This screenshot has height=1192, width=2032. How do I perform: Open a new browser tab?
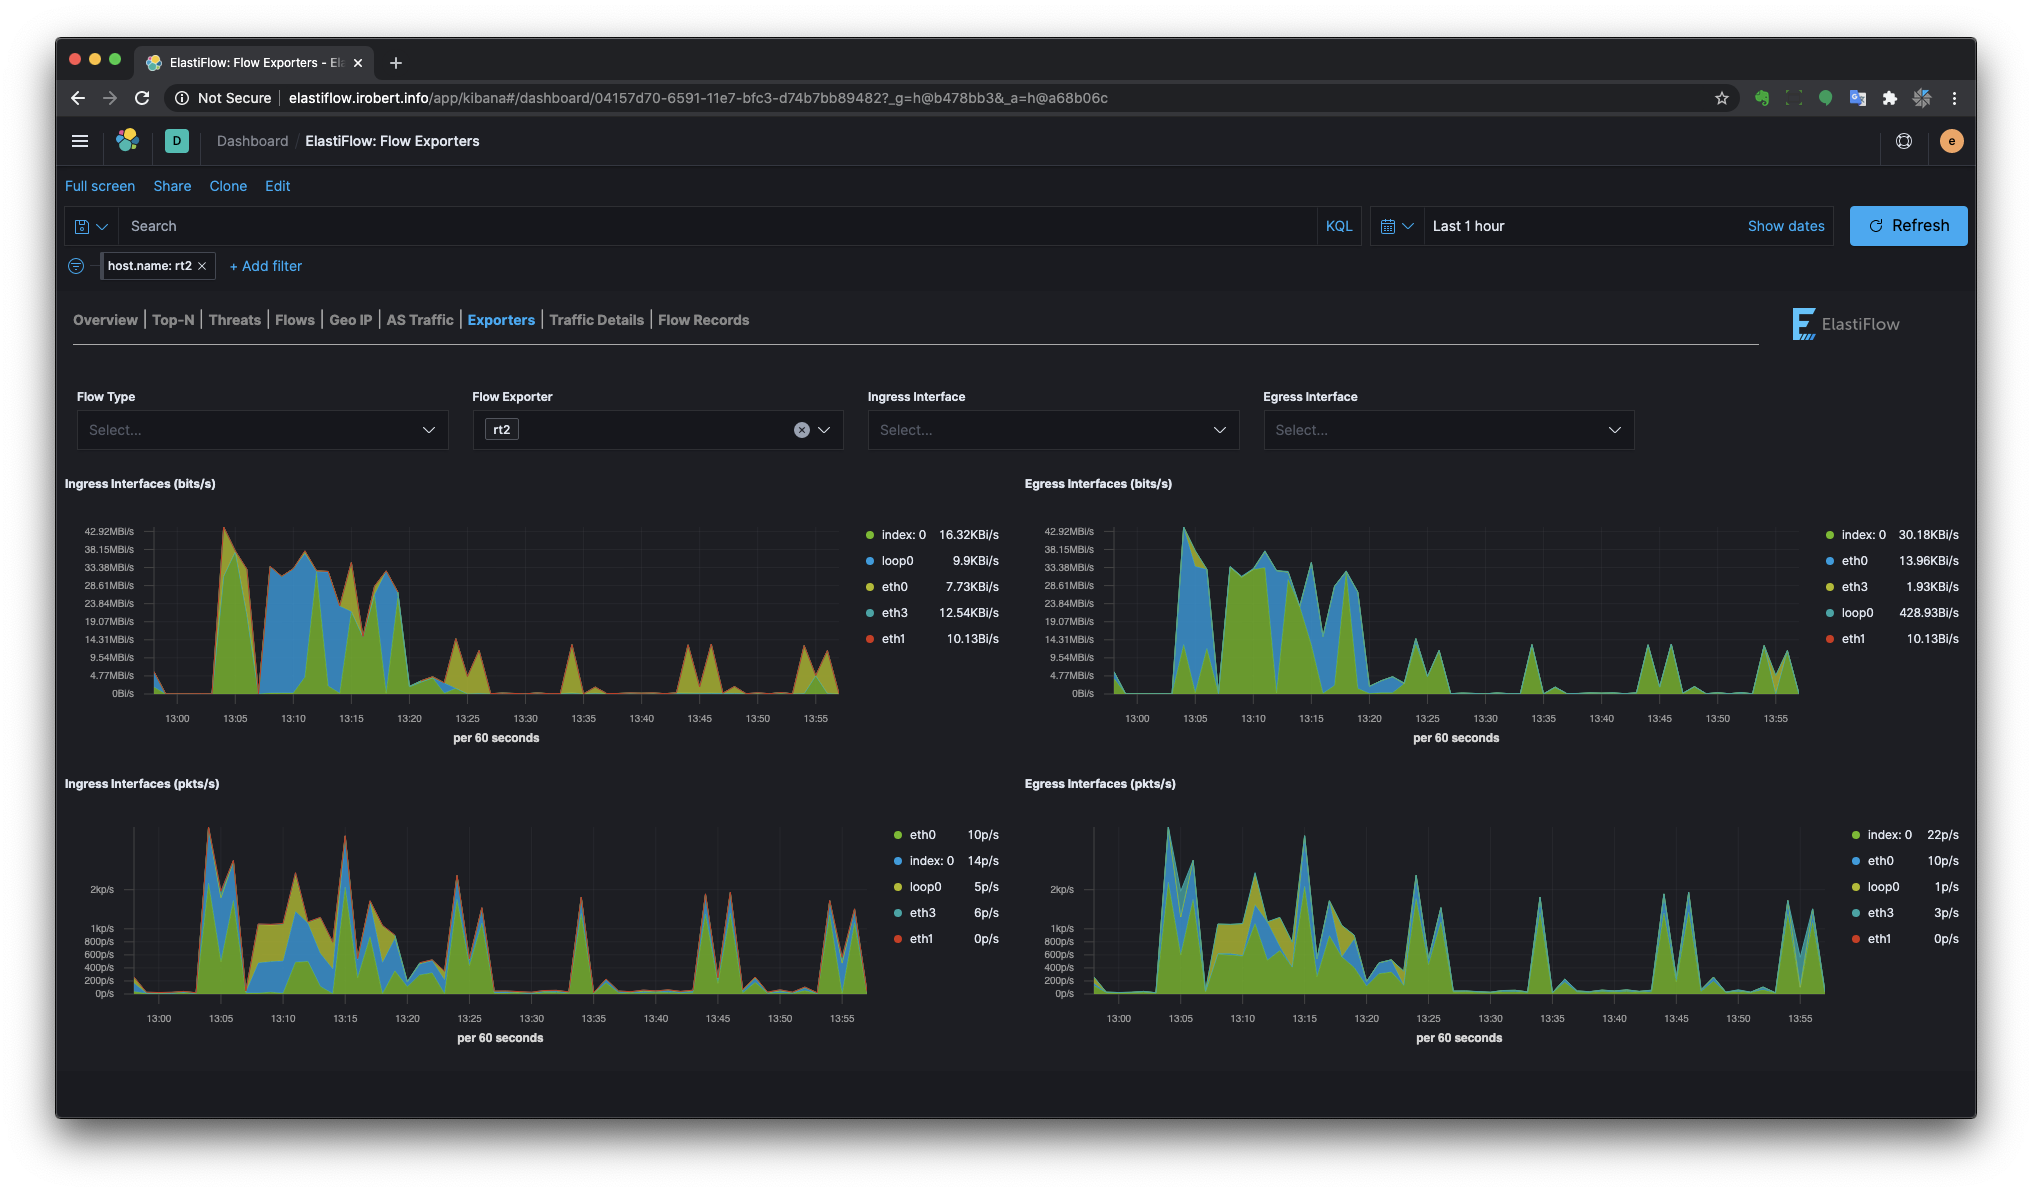pos(396,63)
